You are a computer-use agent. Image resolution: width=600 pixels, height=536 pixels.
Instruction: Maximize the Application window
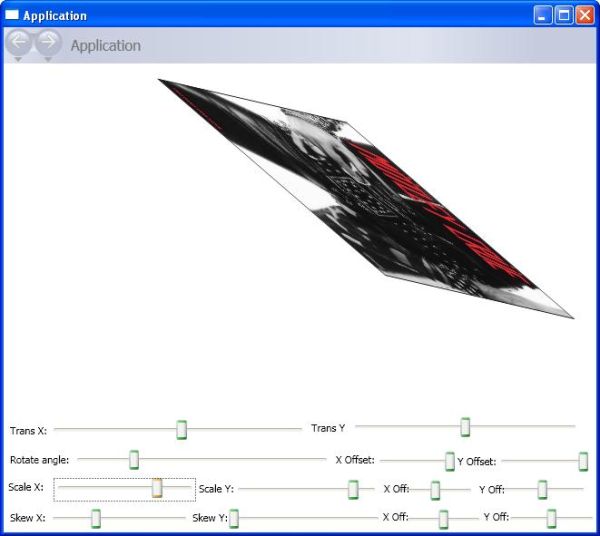tap(564, 15)
